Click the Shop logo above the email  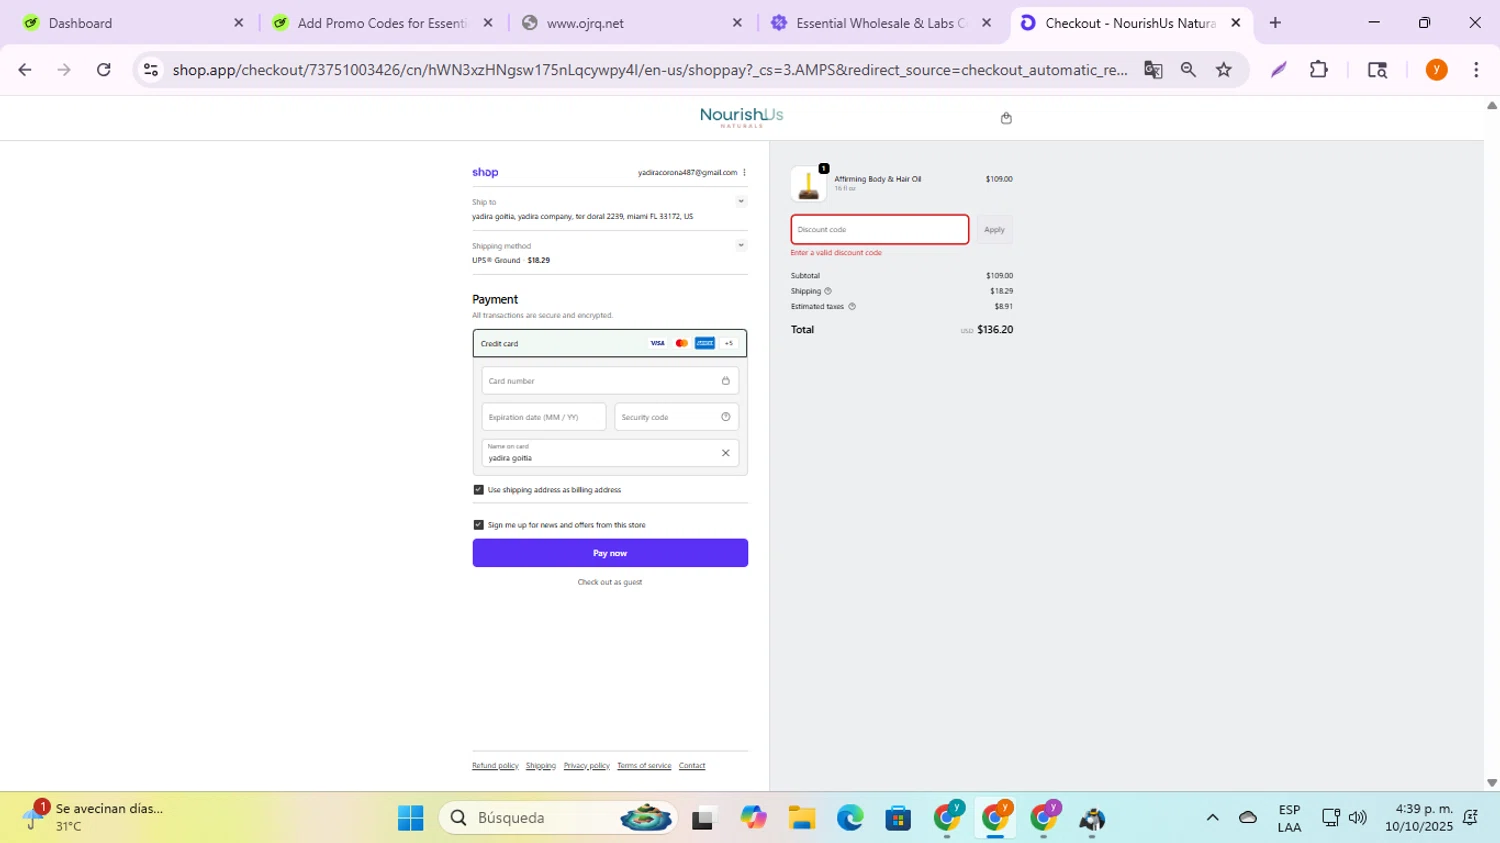pos(485,172)
